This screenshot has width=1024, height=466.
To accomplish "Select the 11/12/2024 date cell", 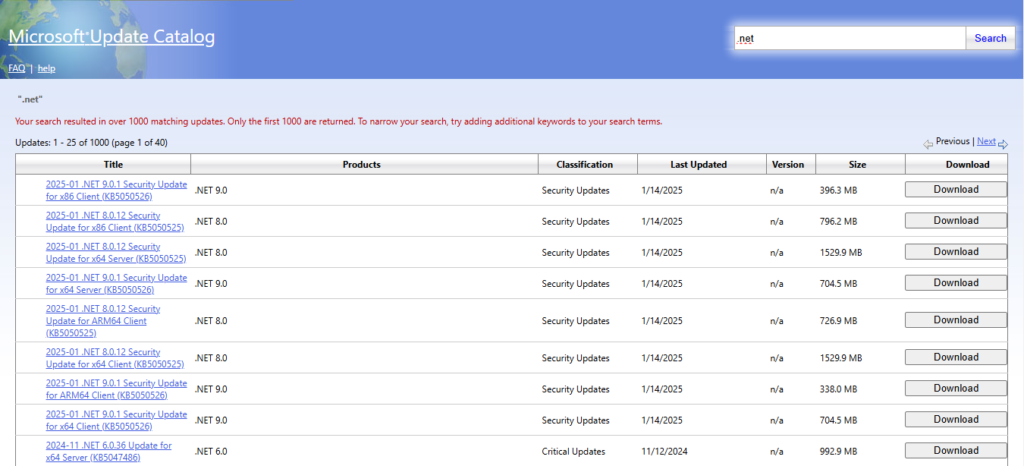I will point(664,452).
